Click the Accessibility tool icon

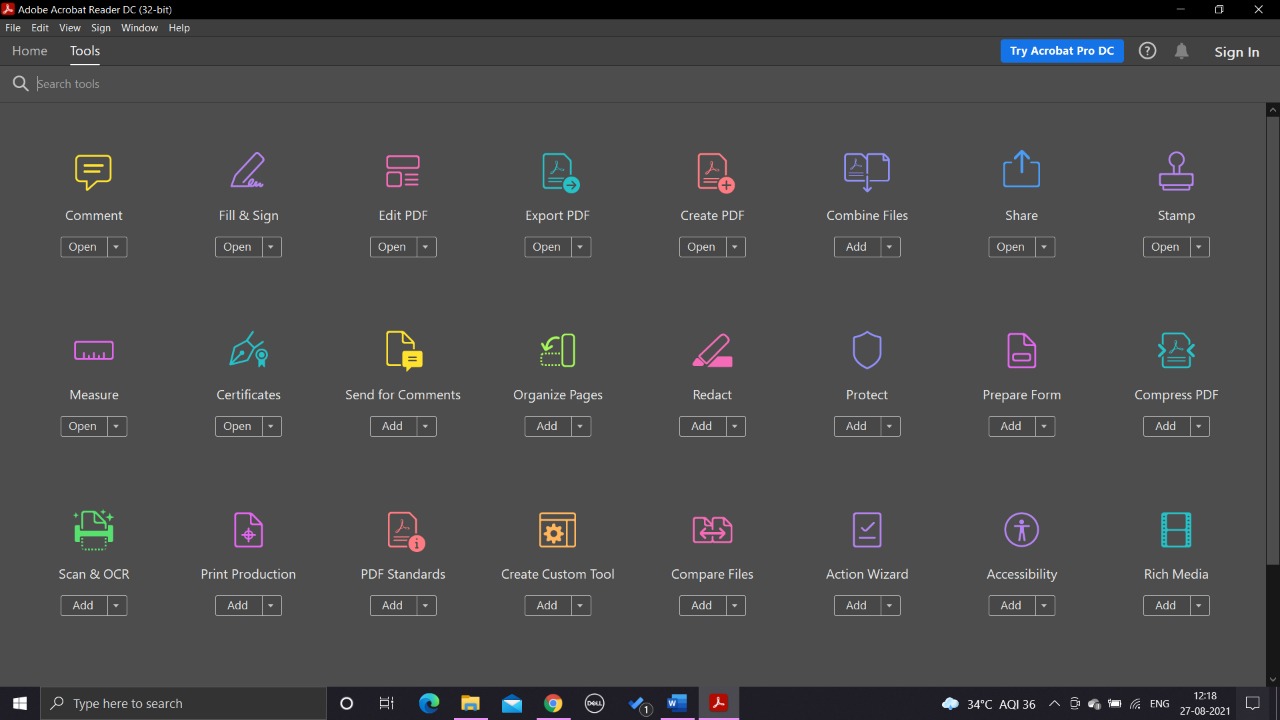click(x=1021, y=530)
